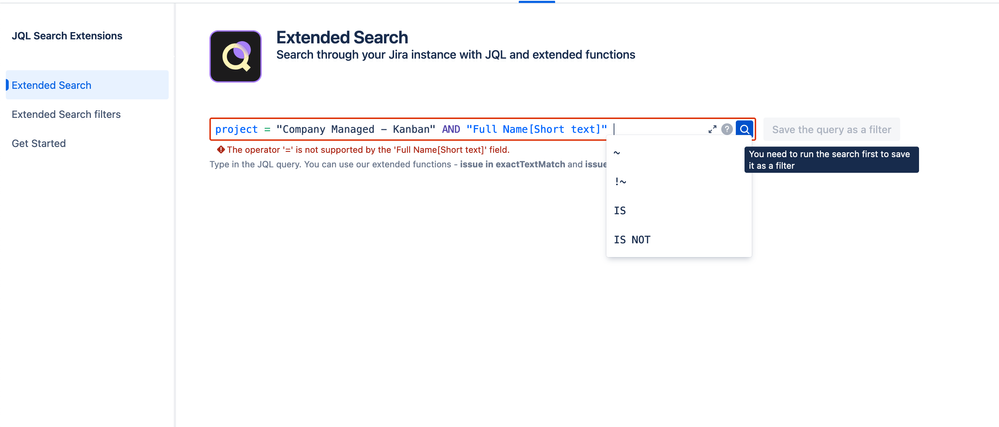
Task: Click the Extended Search app logo icon
Action: click(x=235, y=56)
